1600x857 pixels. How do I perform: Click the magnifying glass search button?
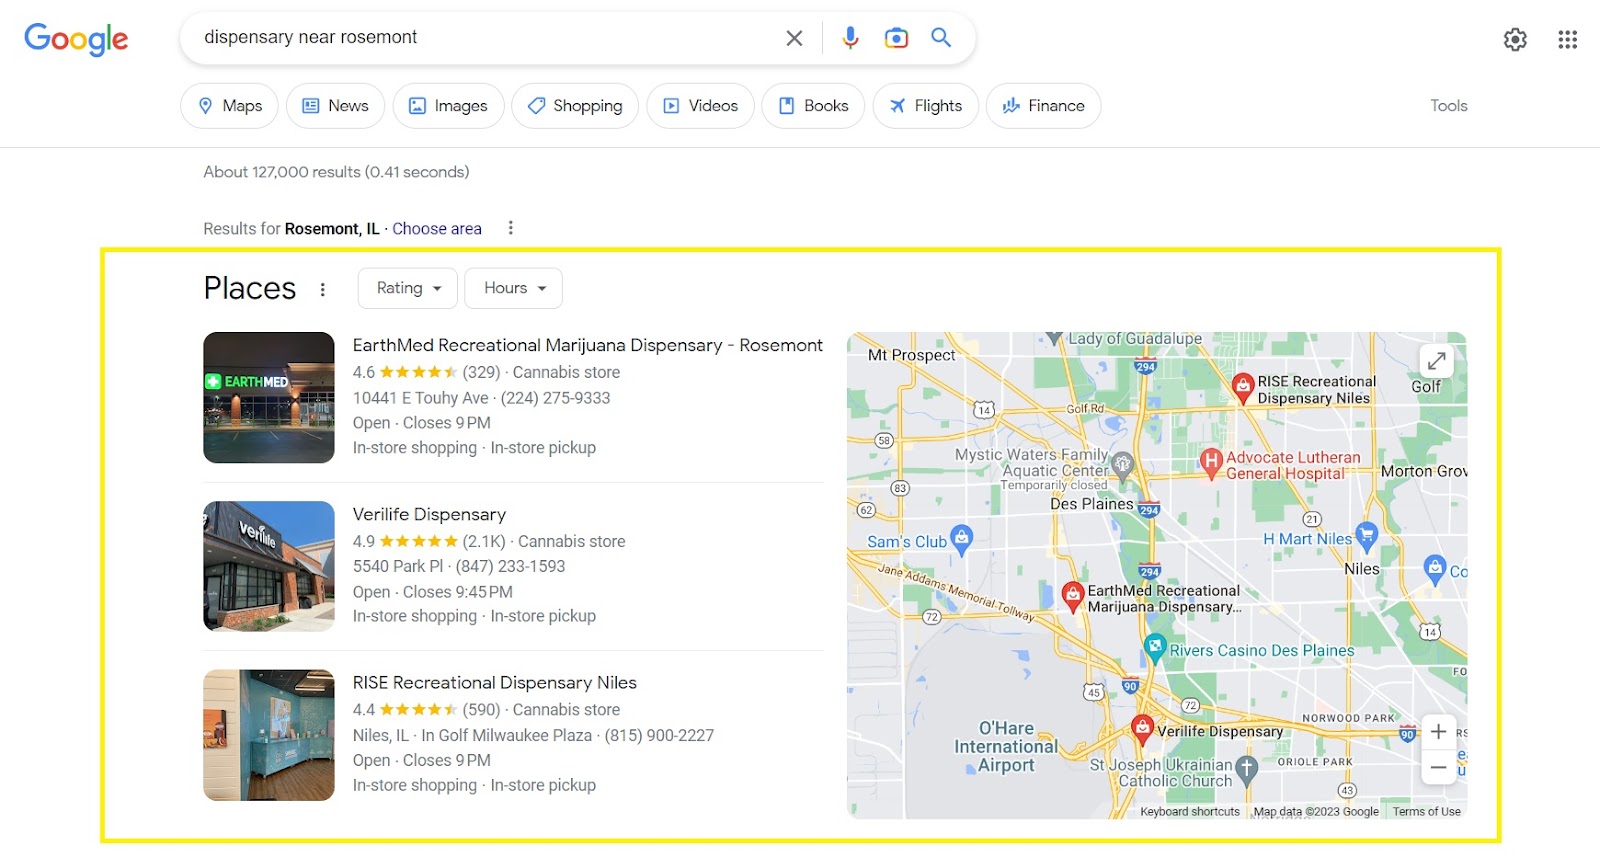(x=941, y=38)
